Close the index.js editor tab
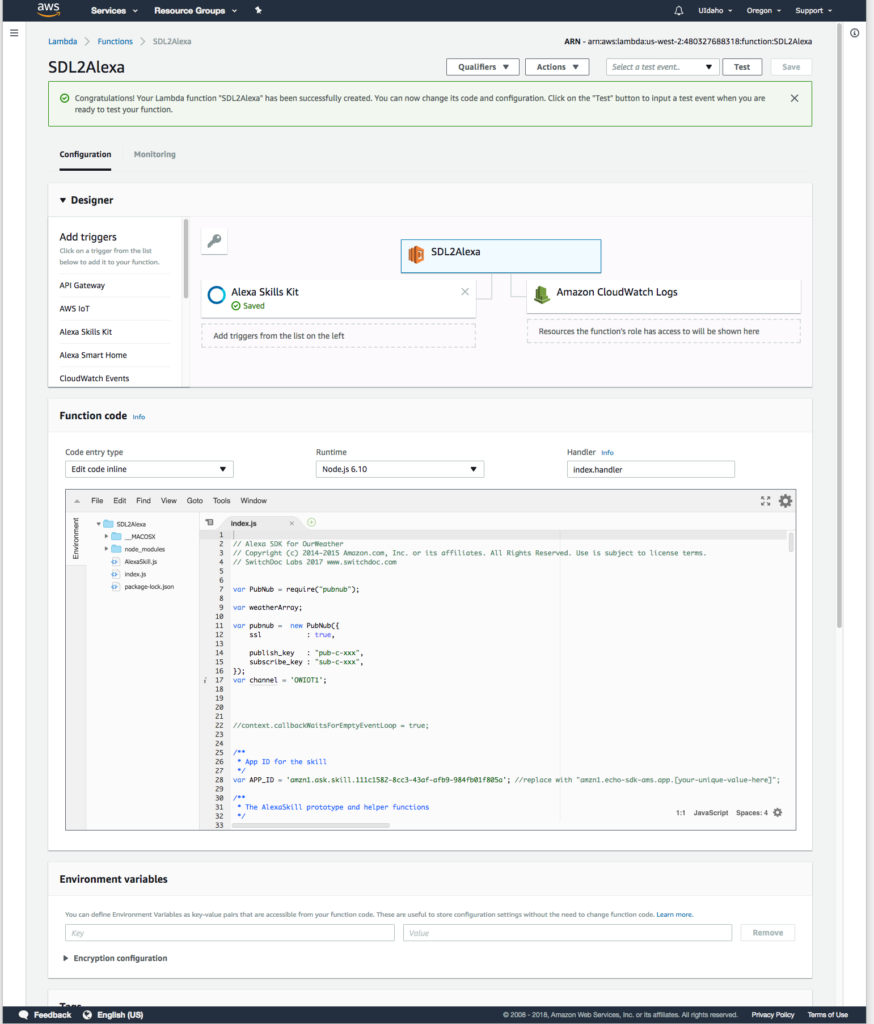 (x=291, y=523)
